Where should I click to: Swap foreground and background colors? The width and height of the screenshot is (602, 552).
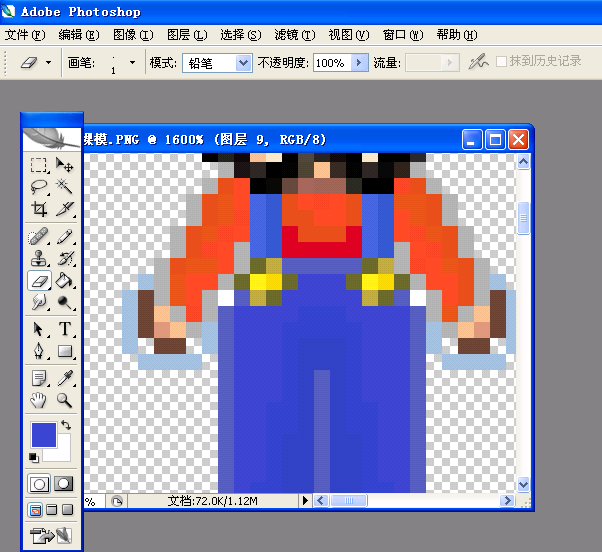coord(66,425)
